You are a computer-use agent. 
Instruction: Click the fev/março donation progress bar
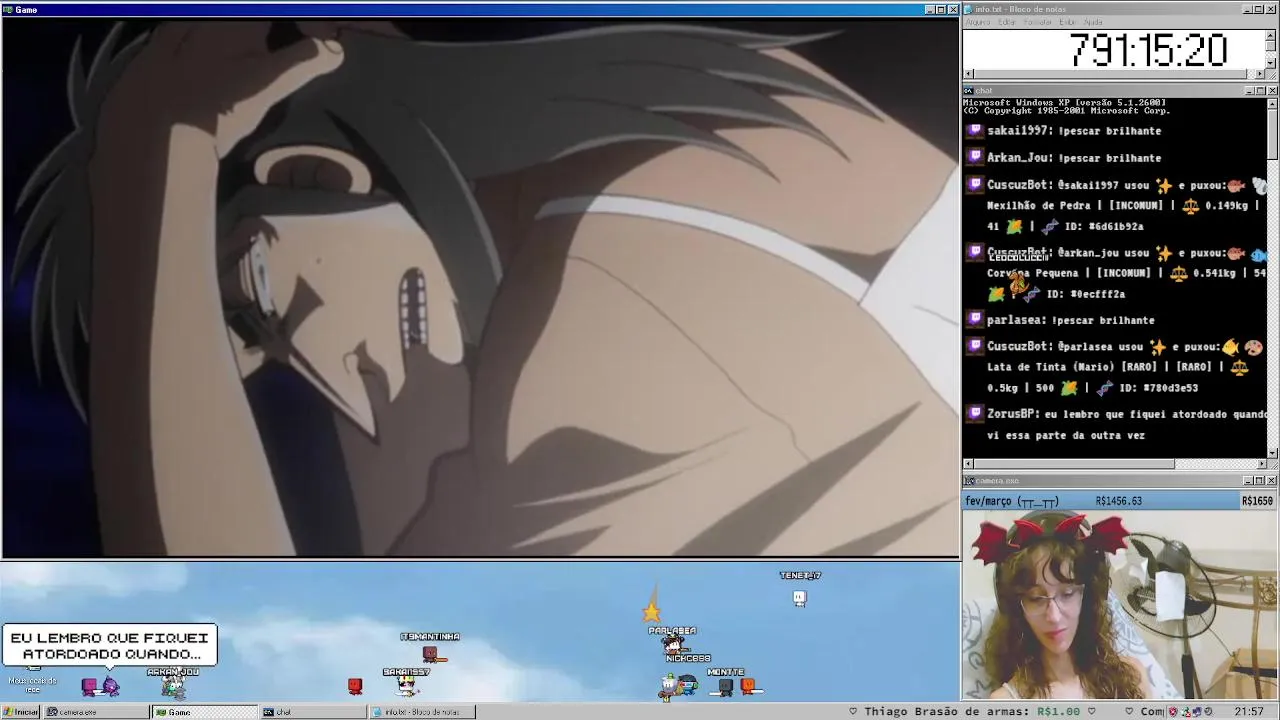(x=1120, y=501)
